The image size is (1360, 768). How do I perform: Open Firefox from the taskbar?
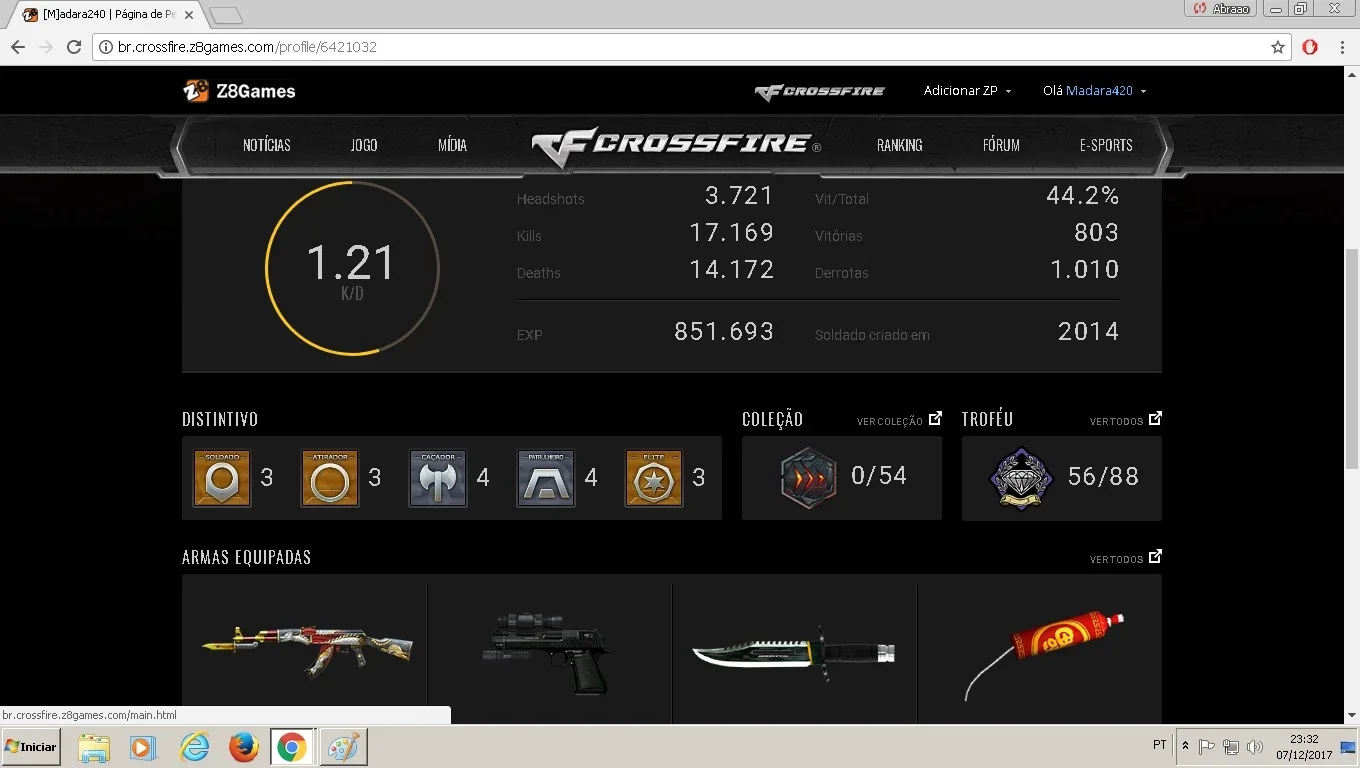pyautogui.click(x=243, y=747)
